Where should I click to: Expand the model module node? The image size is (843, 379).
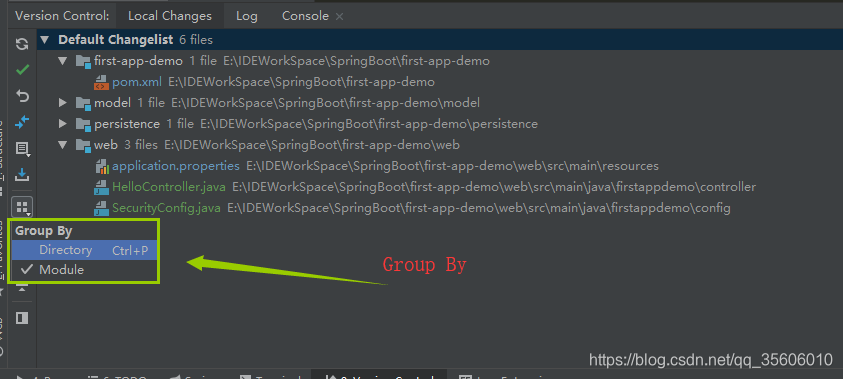pos(63,103)
